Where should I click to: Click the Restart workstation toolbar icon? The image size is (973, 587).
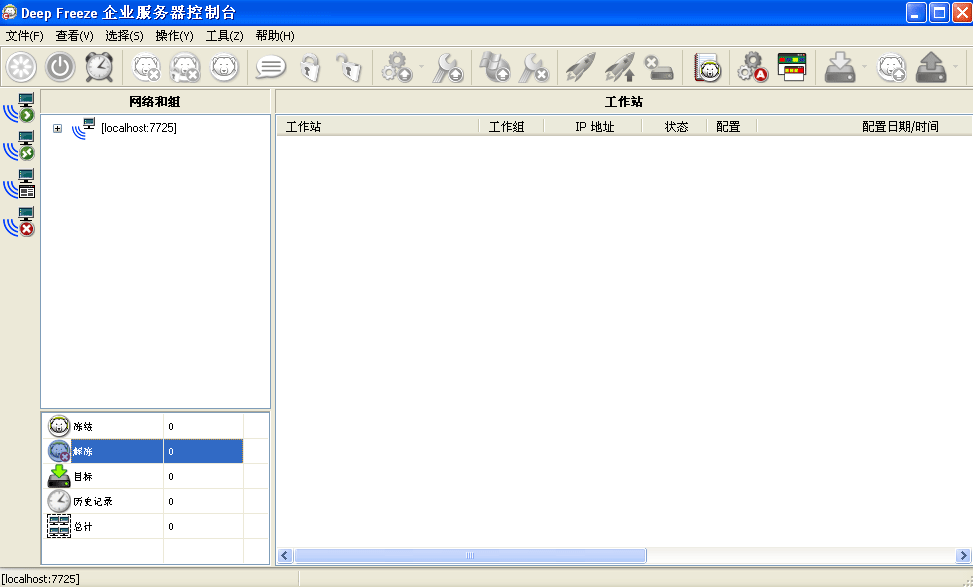[x=21, y=67]
